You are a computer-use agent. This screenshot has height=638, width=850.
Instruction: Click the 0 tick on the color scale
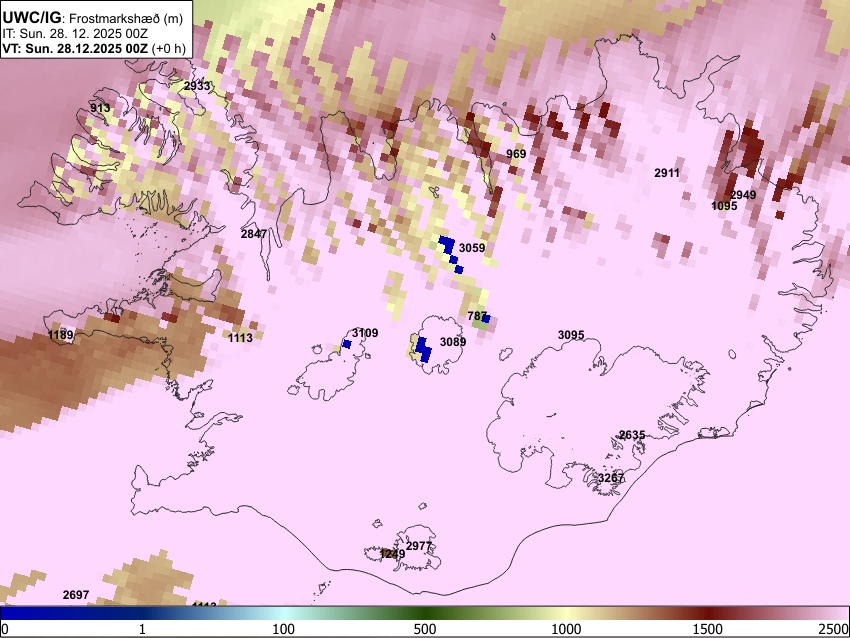pos(5,629)
